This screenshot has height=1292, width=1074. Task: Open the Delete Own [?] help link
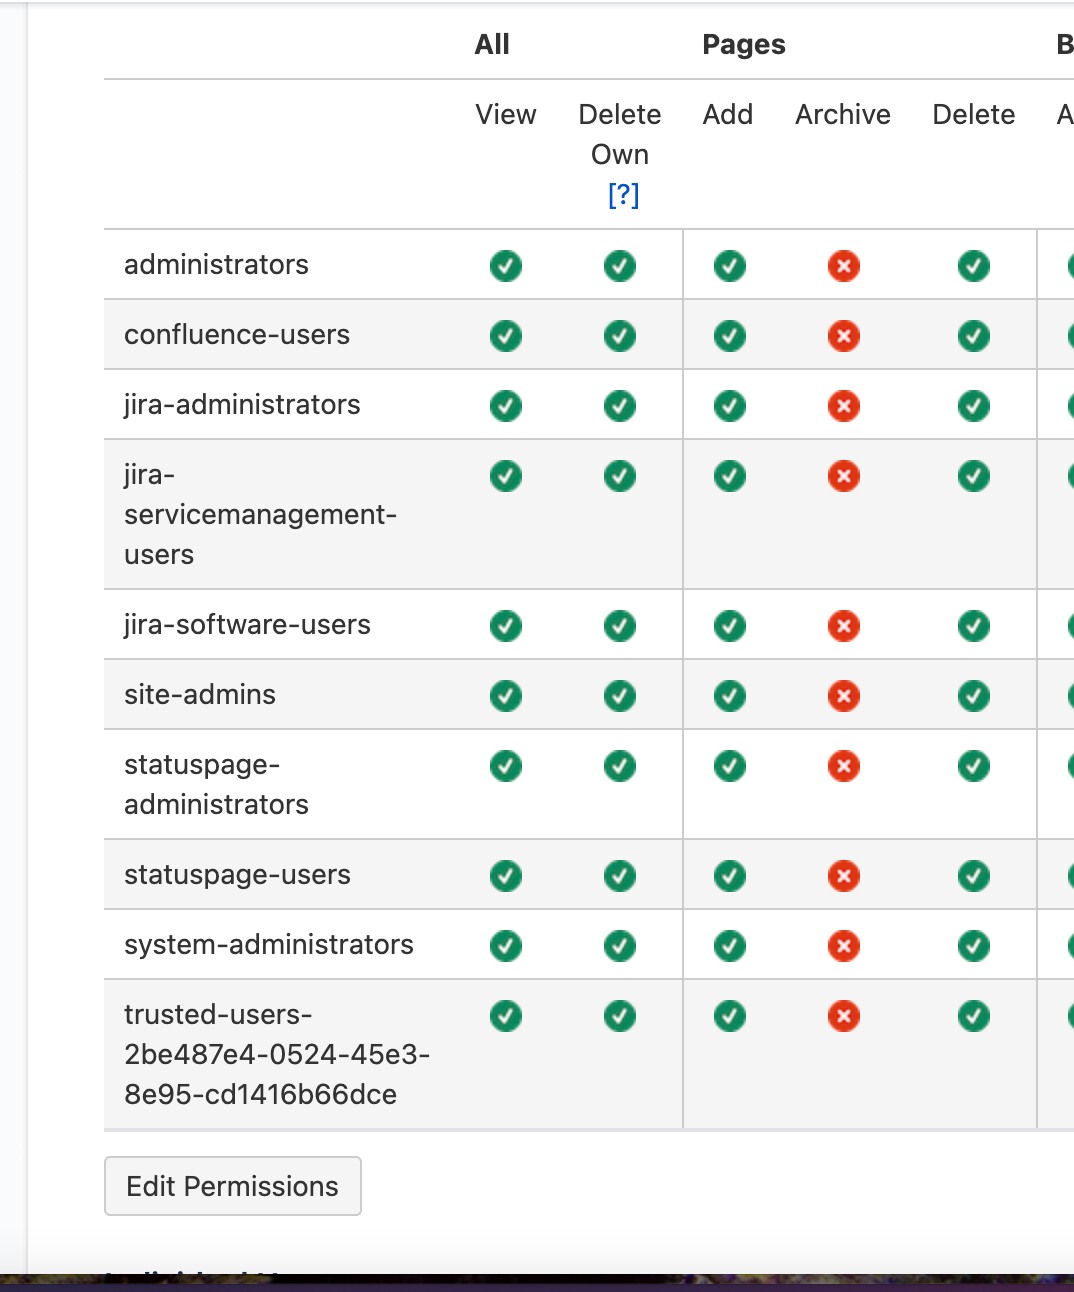point(623,194)
